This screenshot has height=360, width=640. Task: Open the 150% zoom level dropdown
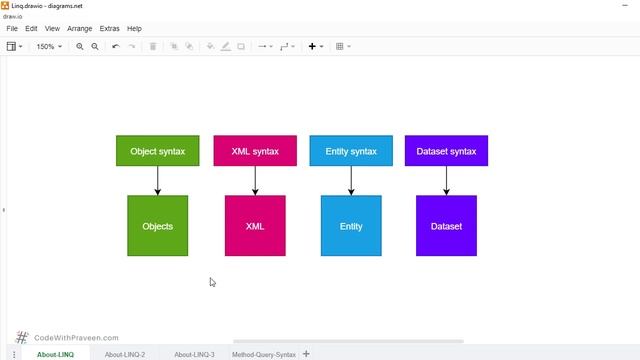point(49,47)
